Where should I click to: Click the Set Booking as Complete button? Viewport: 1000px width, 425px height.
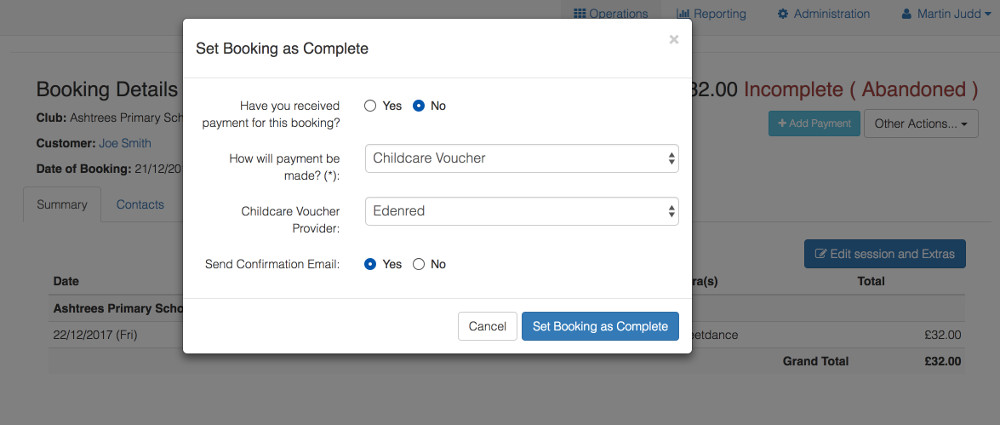point(600,326)
